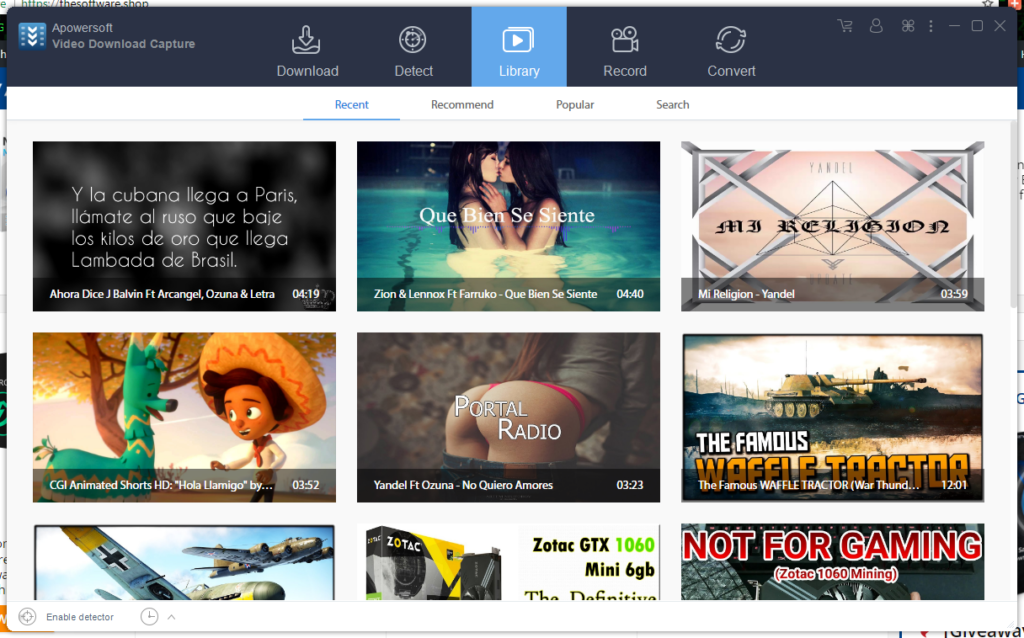This screenshot has height=638, width=1024.
Task: Click the command-key style icon in title bar
Action: (x=908, y=25)
